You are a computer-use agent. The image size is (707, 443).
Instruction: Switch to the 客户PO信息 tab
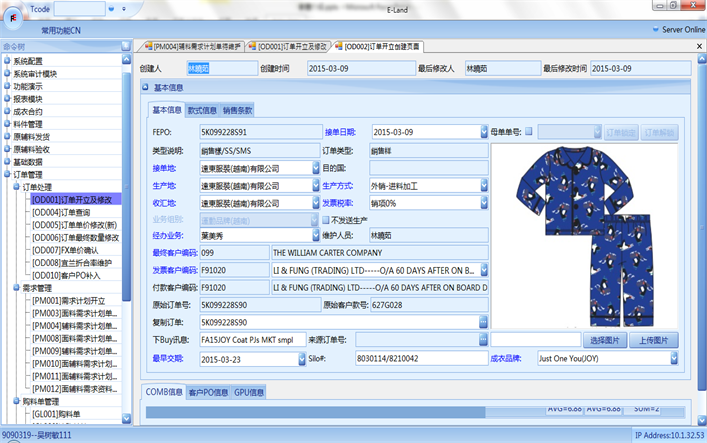[x=207, y=392]
